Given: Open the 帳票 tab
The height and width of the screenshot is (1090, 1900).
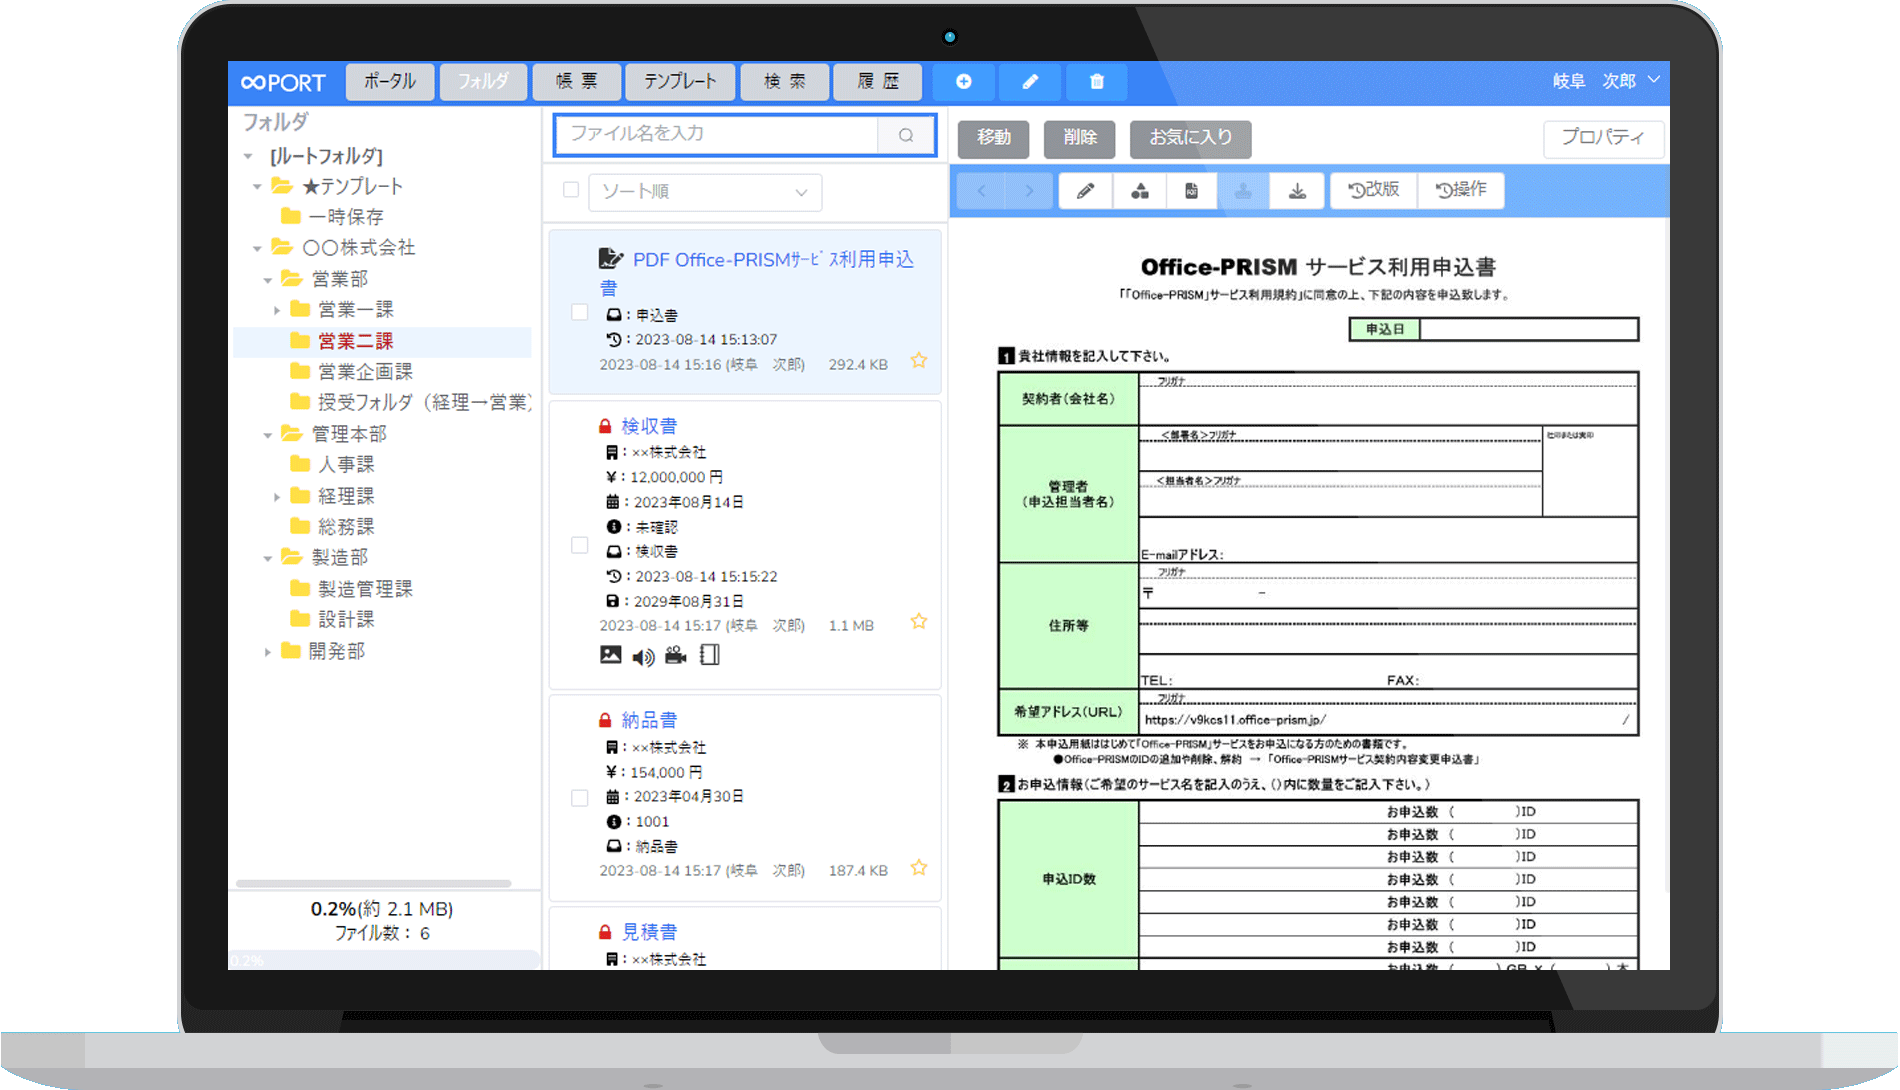Looking at the screenshot, I should pos(577,82).
